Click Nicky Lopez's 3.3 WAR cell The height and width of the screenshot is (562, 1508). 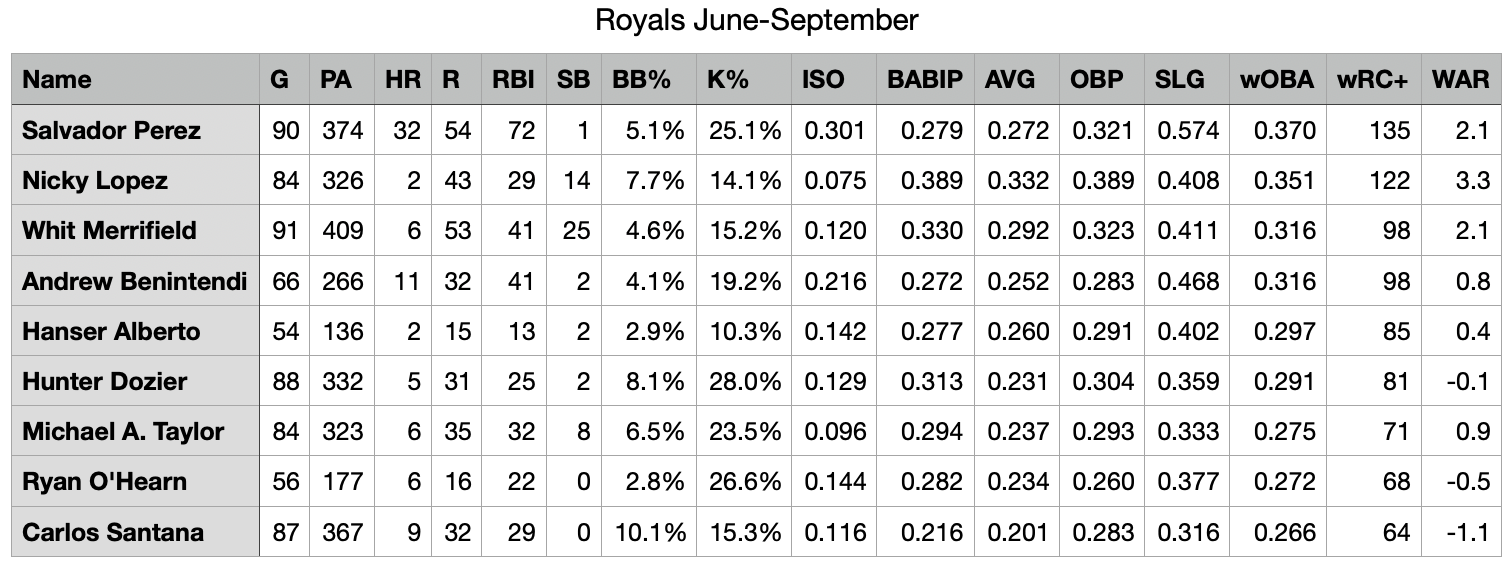point(1472,180)
